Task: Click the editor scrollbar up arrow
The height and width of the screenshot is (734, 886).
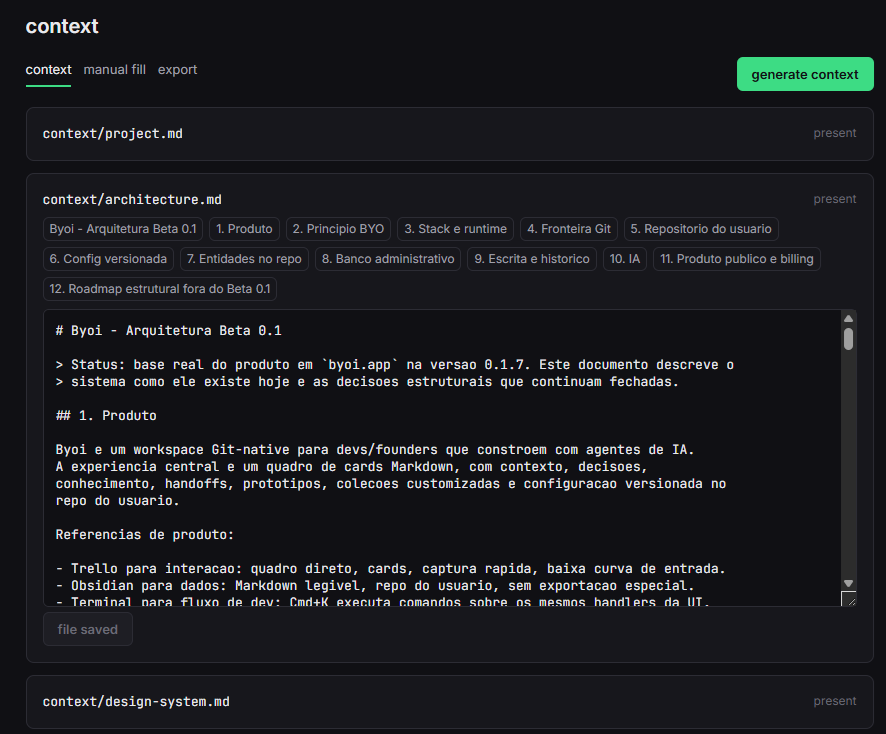Action: [848, 319]
